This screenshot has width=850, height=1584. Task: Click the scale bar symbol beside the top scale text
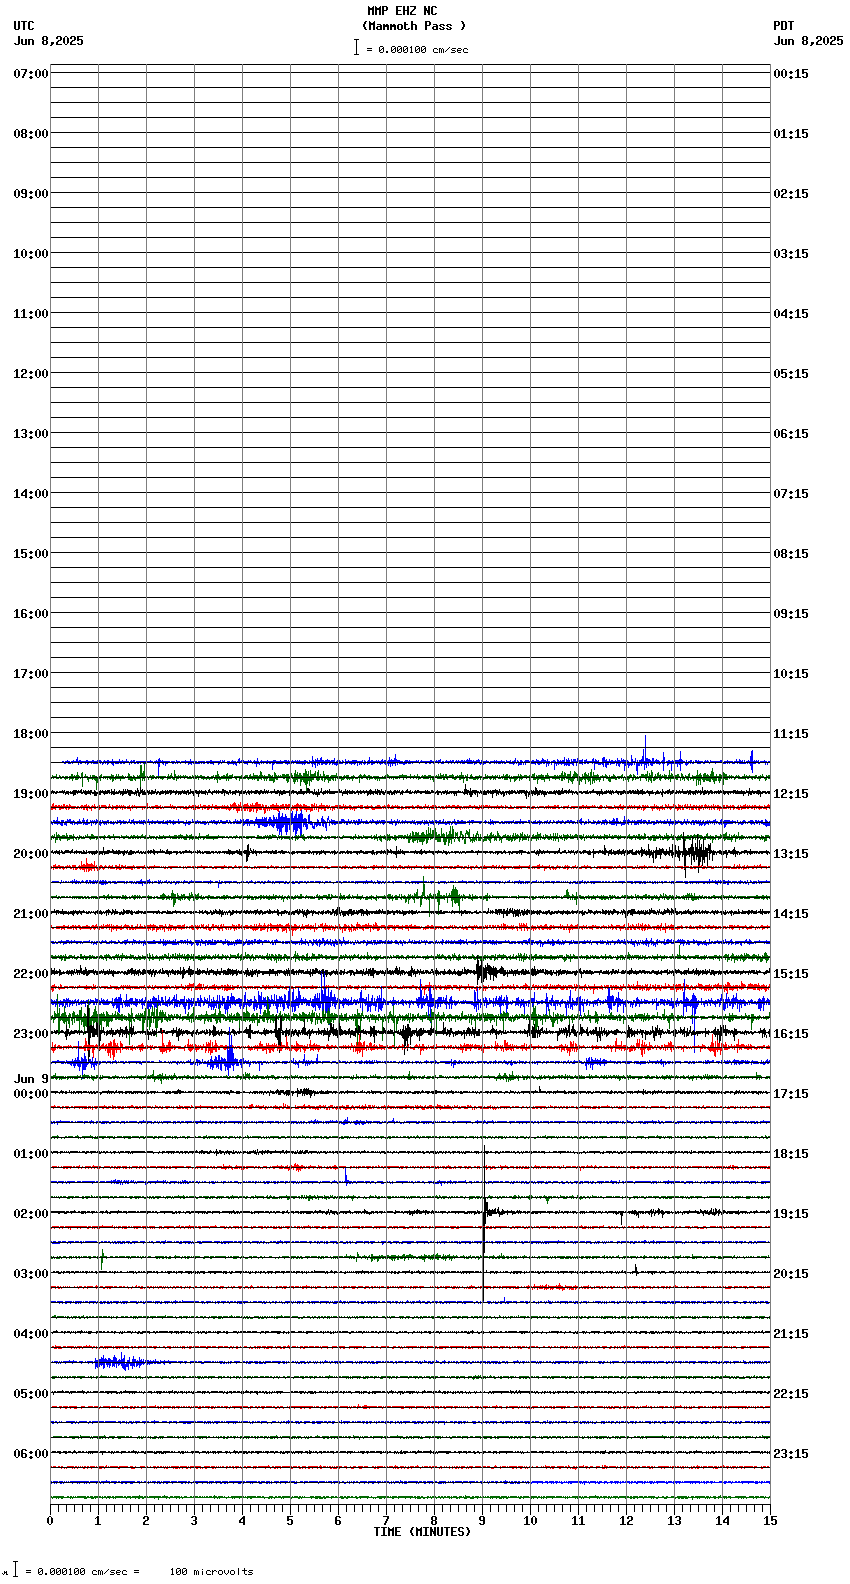click(x=356, y=47)
